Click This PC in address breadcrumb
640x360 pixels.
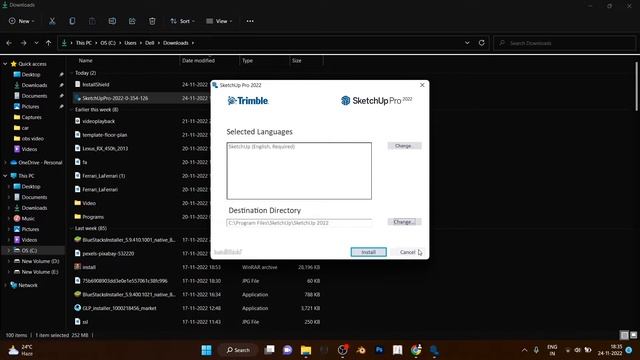[84, 43]
